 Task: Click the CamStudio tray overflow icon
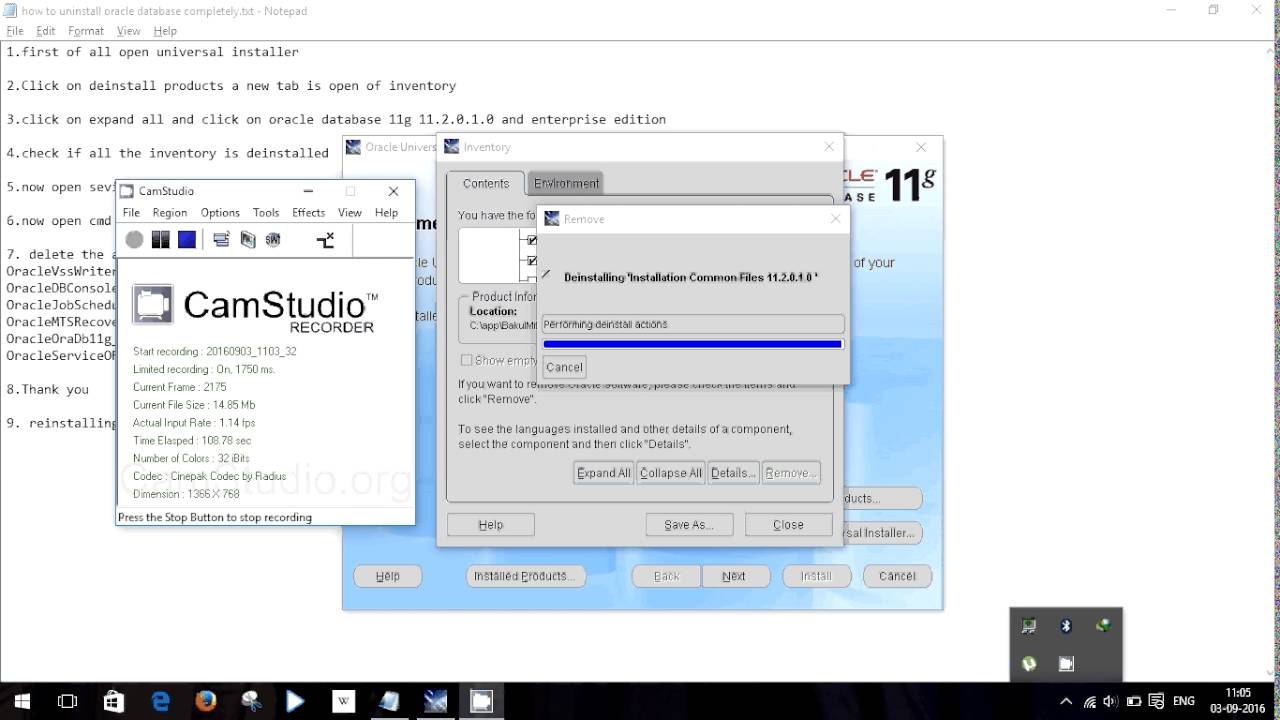pos(1066,663)
